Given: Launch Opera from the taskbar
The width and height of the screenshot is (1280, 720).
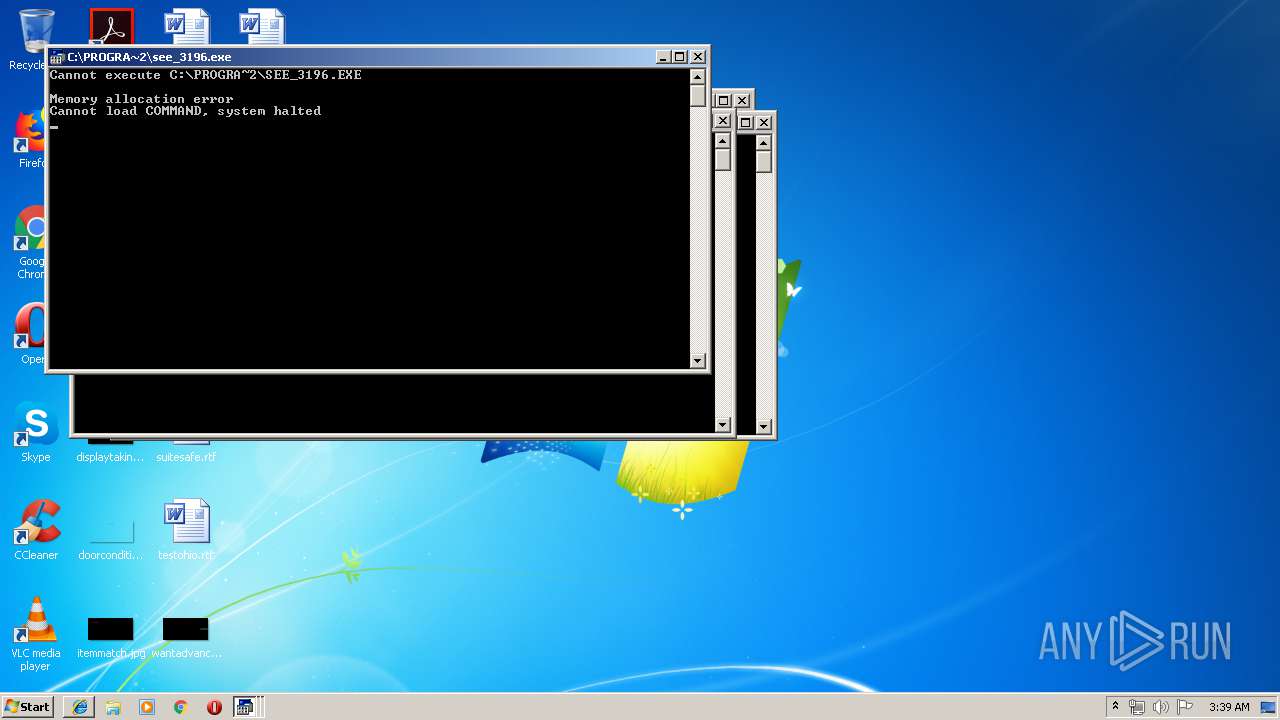Looking at the screenshot, I should pos(214,707).
